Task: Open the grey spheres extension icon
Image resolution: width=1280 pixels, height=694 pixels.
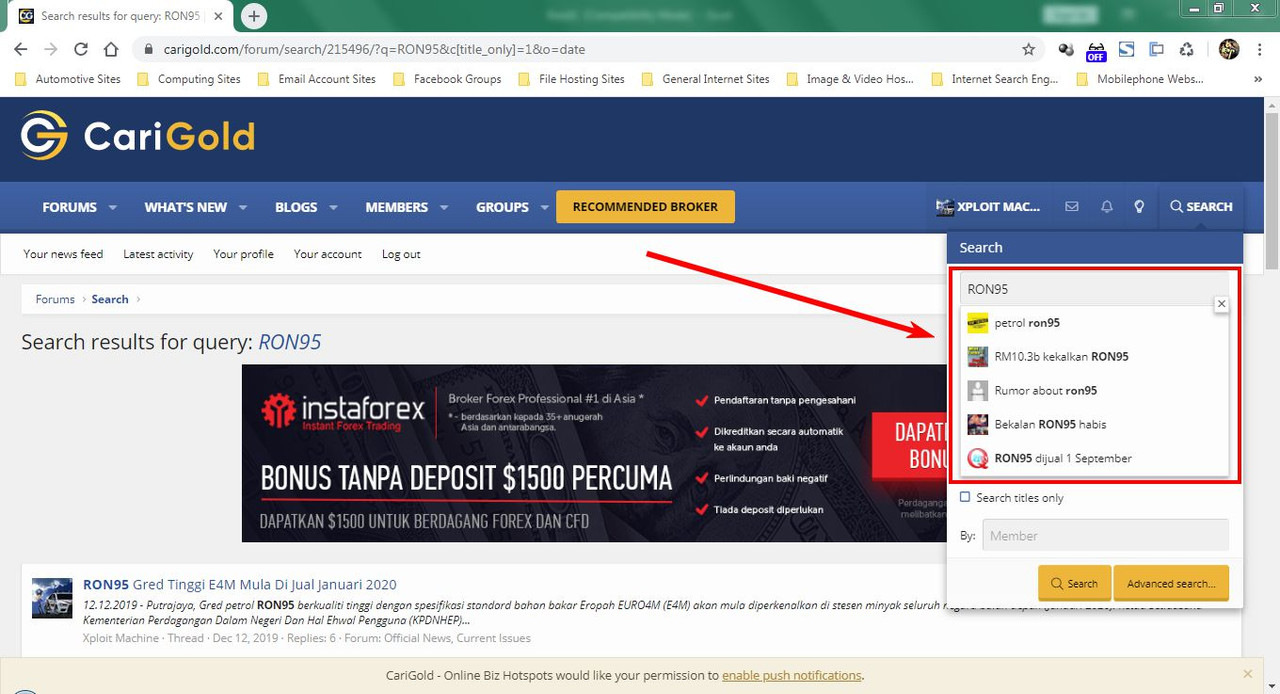Action: [1067, 49]
